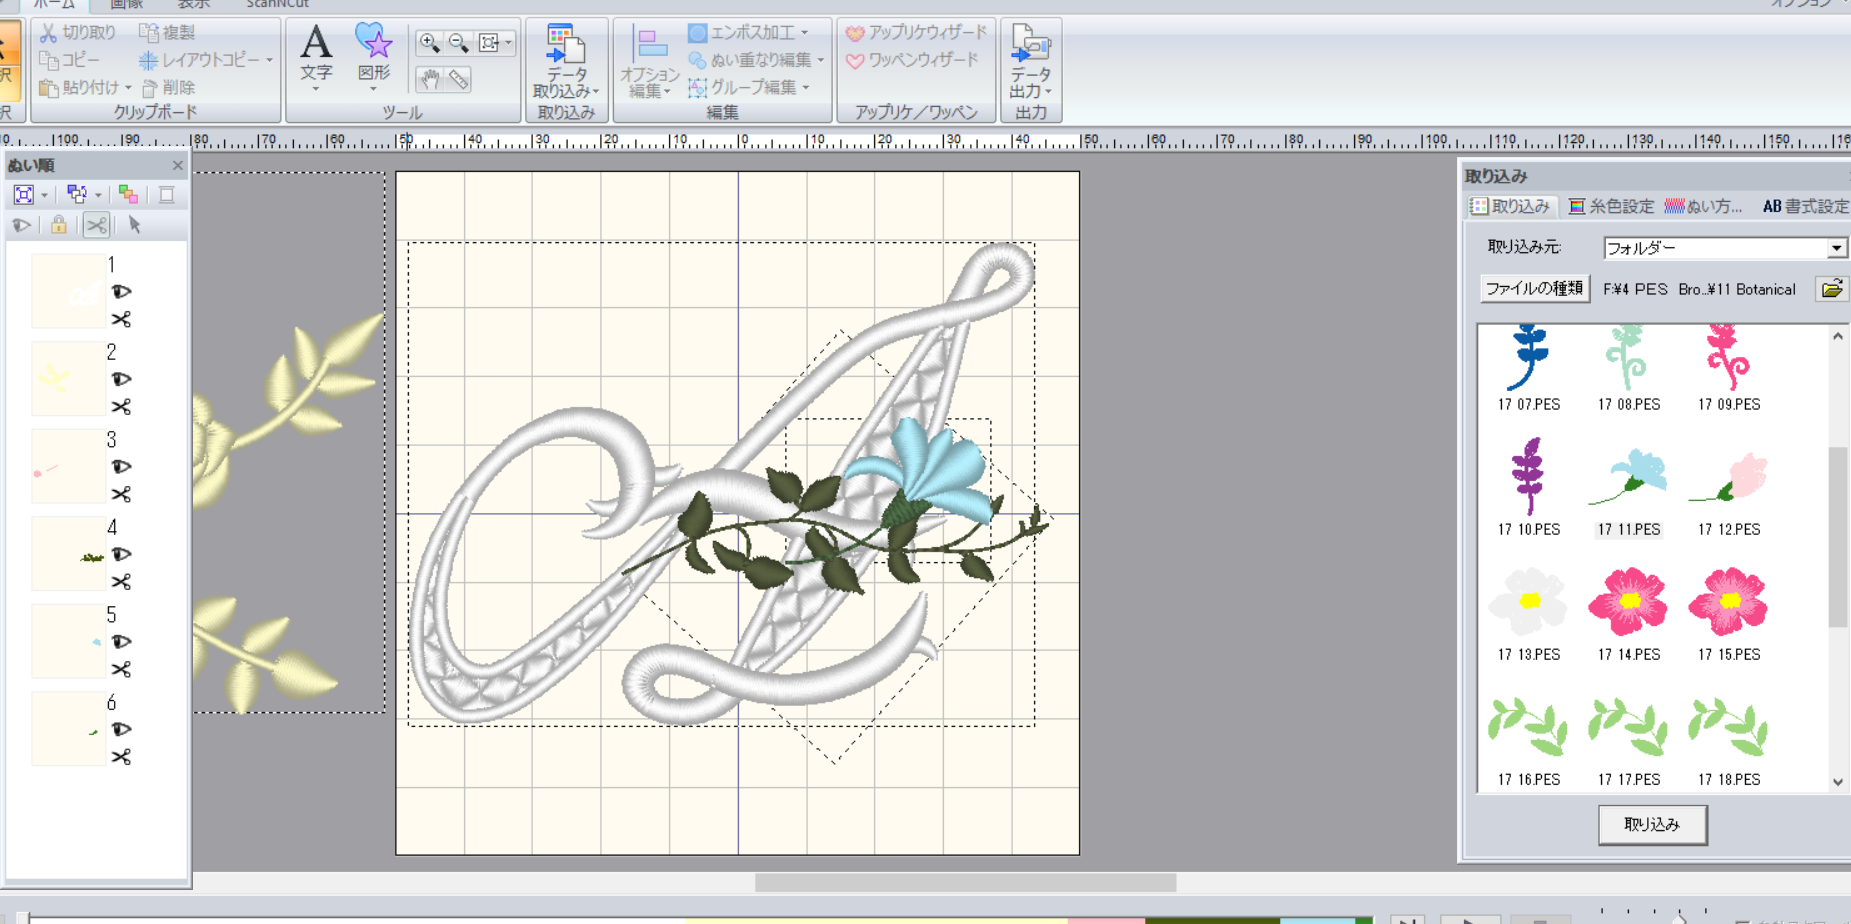The width and height of the screenshot is (1851, 924).
Task: Switch to the Sewing Attributes (ぬい方) tab
Action: pos(1703,206)
